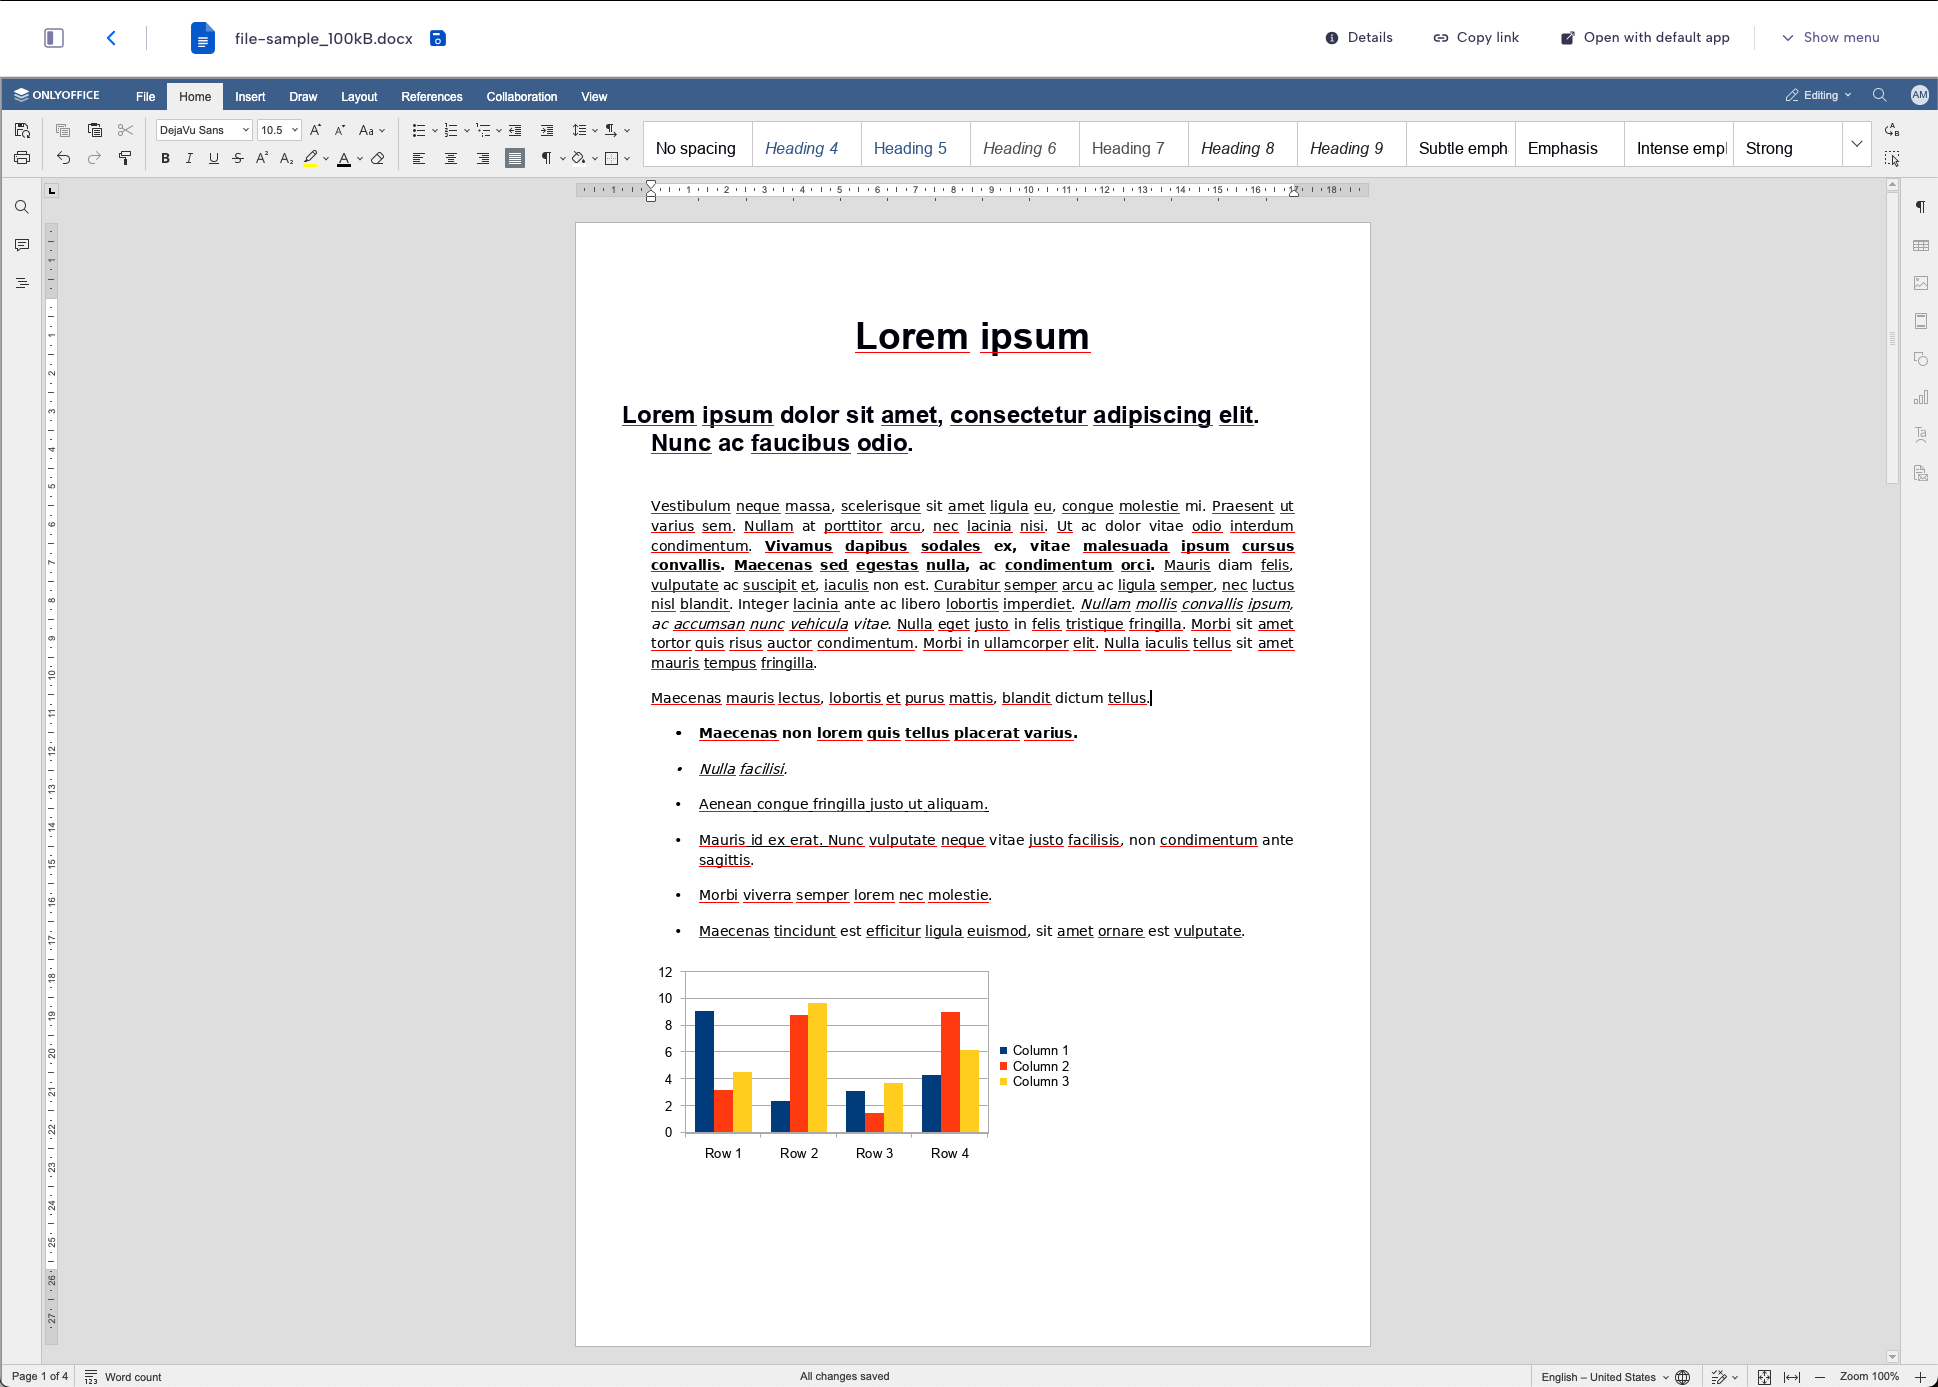Open the Comments panel in the left sidebar

pos(22,245)
